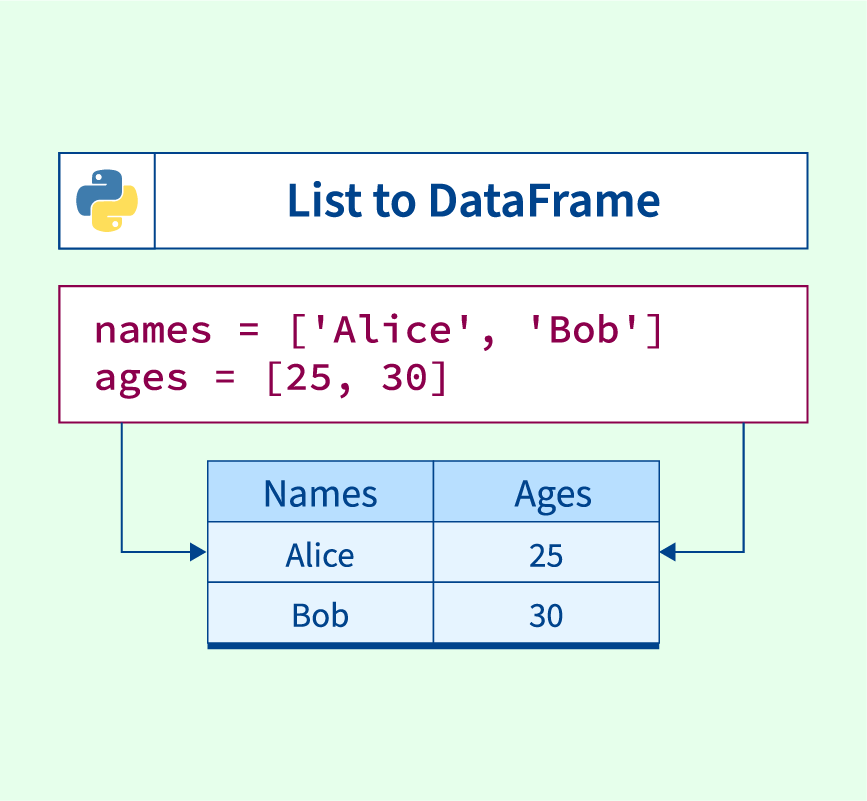Click the number 30 in the code line

[x=404, y=379]
